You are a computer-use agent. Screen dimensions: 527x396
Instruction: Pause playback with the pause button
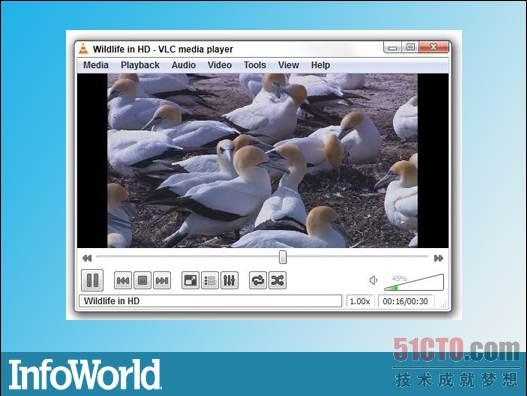point(92,280)
